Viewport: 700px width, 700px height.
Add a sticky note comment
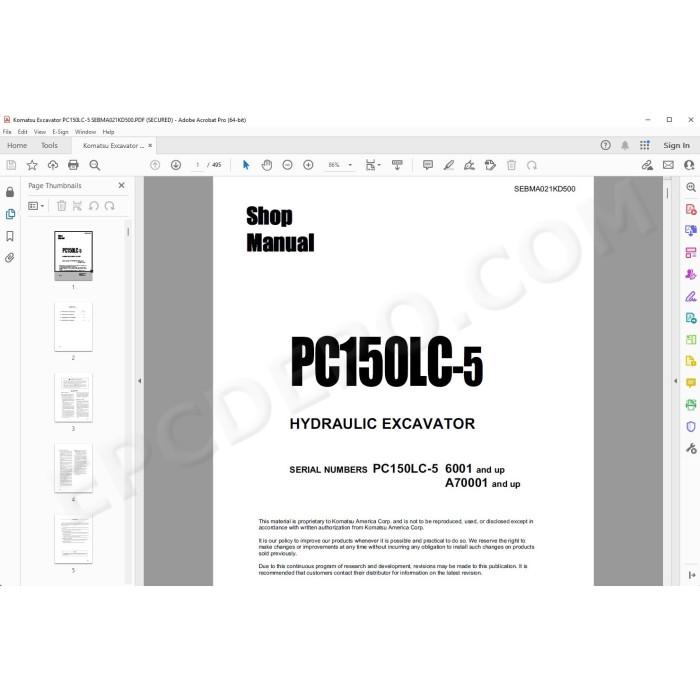428,165
